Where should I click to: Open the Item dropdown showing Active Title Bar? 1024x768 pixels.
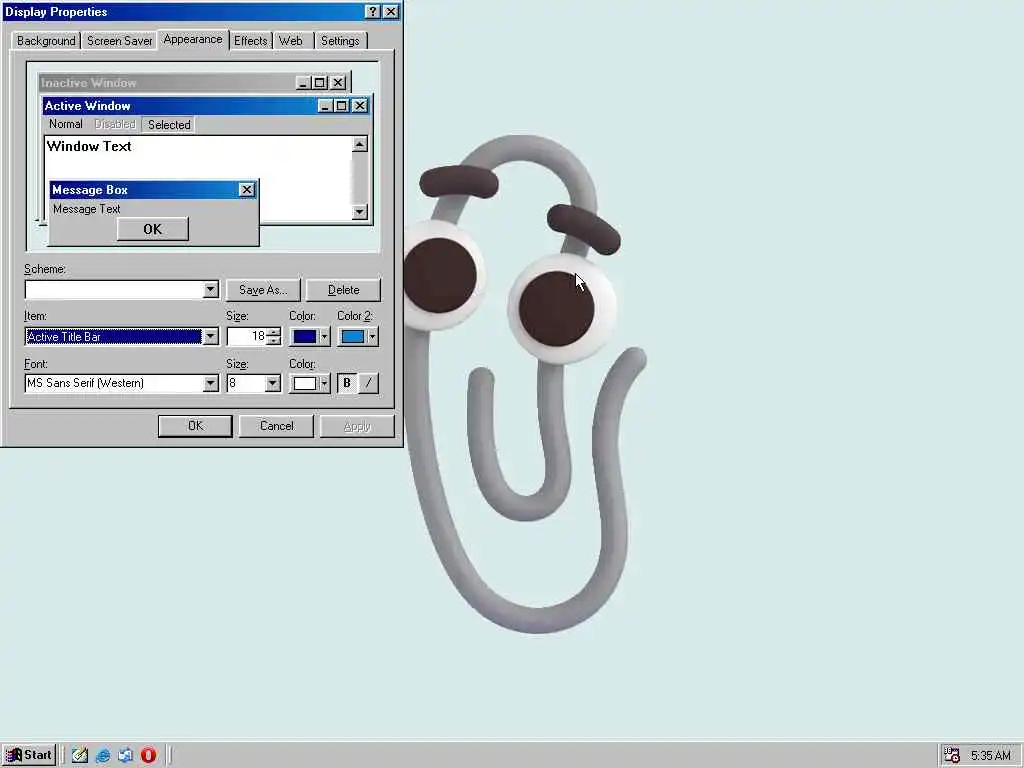click(x=210, y=336)
